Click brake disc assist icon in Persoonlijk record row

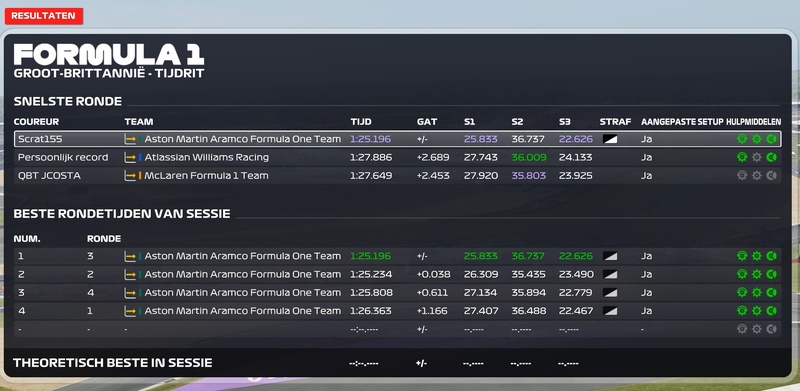click(x=771, y=157)
